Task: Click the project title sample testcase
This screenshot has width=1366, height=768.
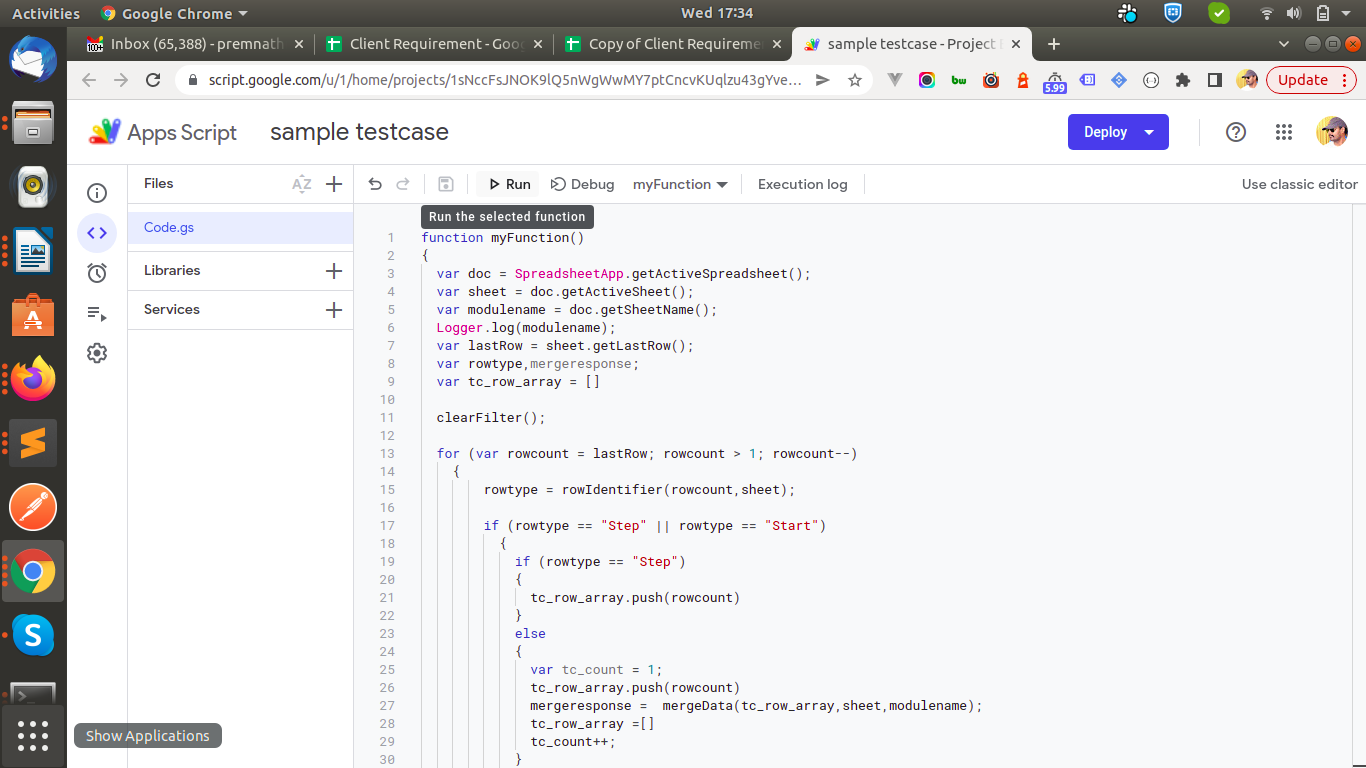Action: click(x=360, y=132)
